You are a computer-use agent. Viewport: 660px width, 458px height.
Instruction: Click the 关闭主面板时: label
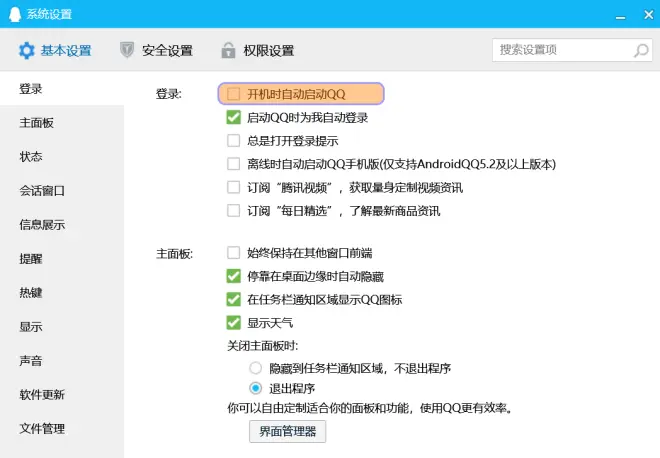click(263, 346)
